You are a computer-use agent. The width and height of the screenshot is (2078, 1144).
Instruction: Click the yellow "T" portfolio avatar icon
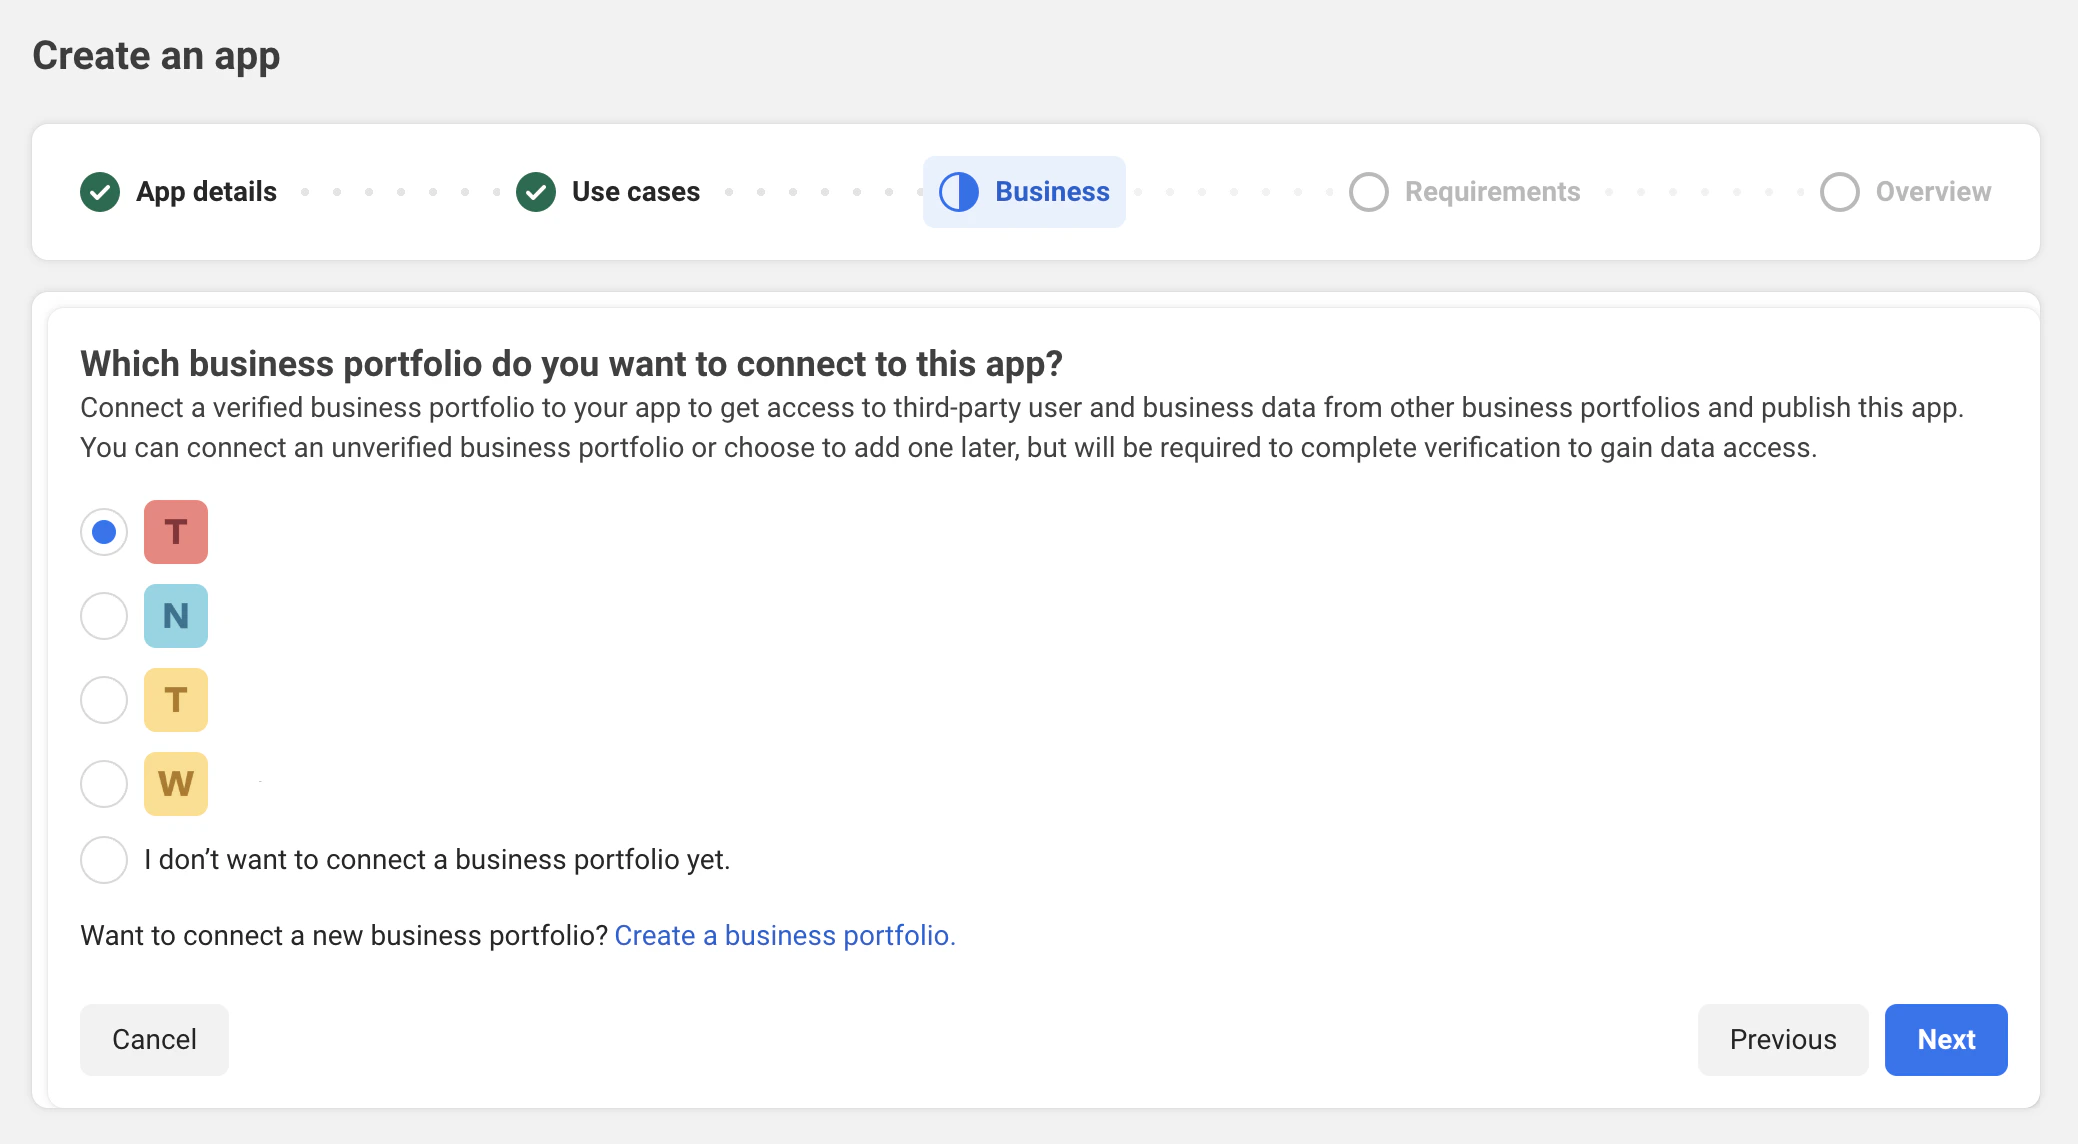(x=175, y=700)
